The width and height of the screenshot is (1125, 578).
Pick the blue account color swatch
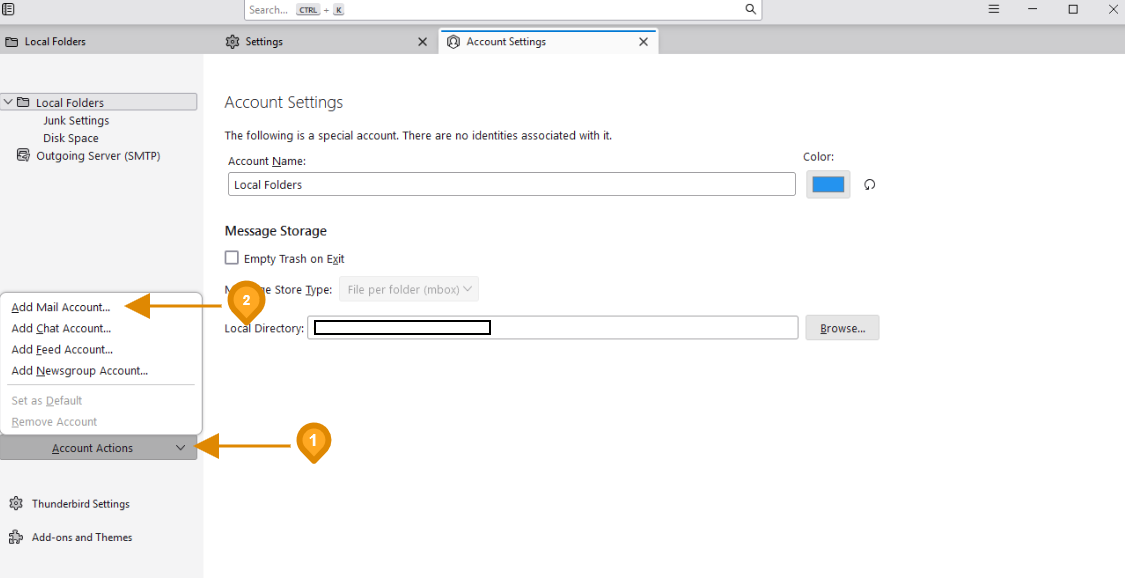click(x=828, y=184)
